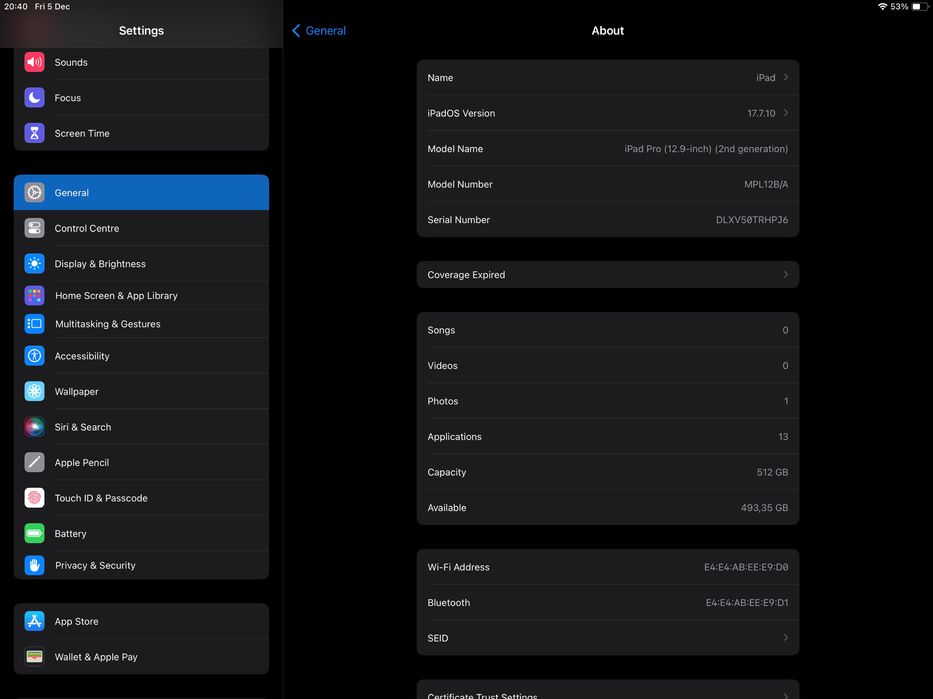Open App Store settings
Screen dimensions: 933x699
(141, 621)
